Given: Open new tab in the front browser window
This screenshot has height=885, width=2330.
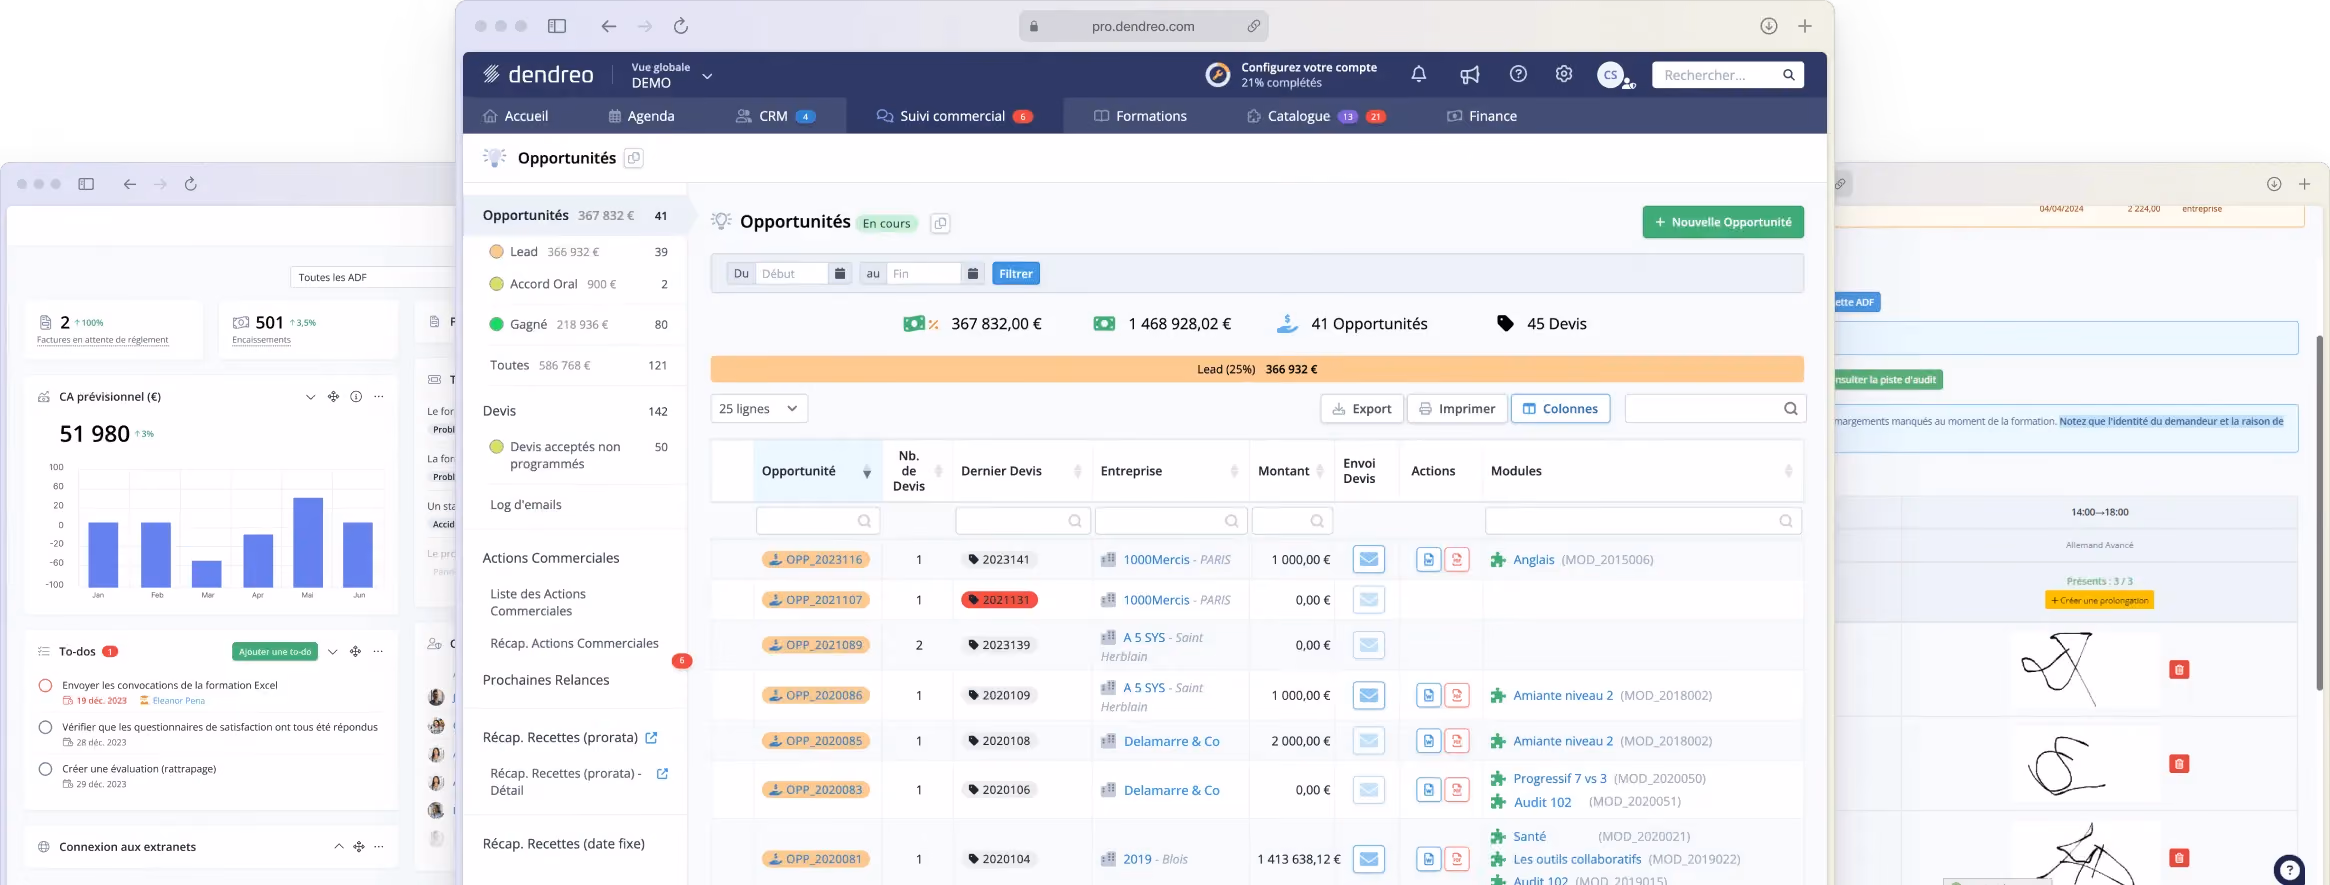Looking at the screenshot, I should pyautogui.click(x=1805, y=26).
